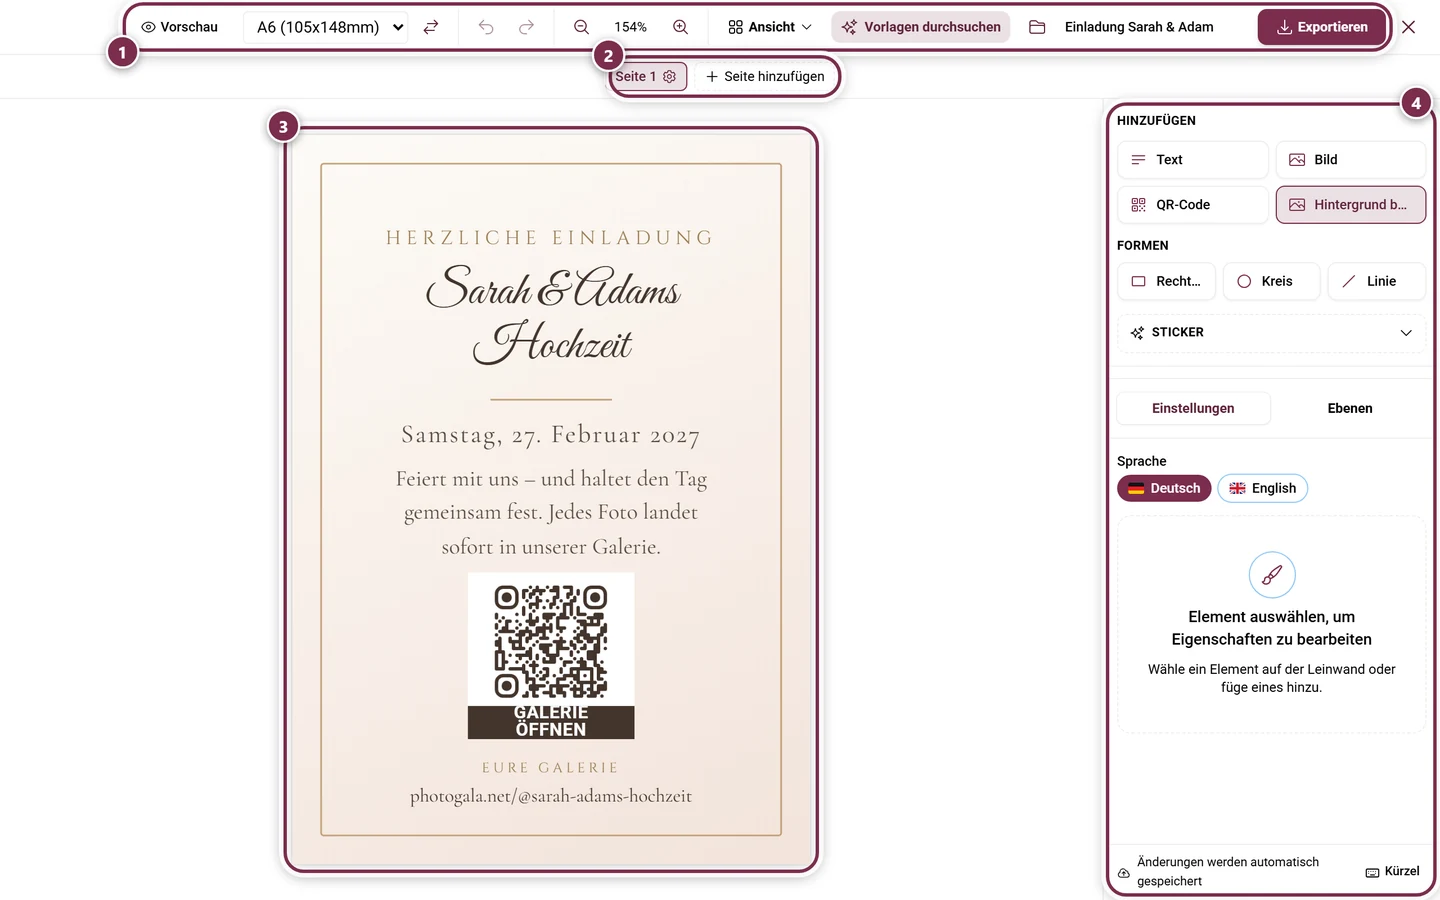
Task: Open the project folder icon
Action: [x=1037, y=27]
